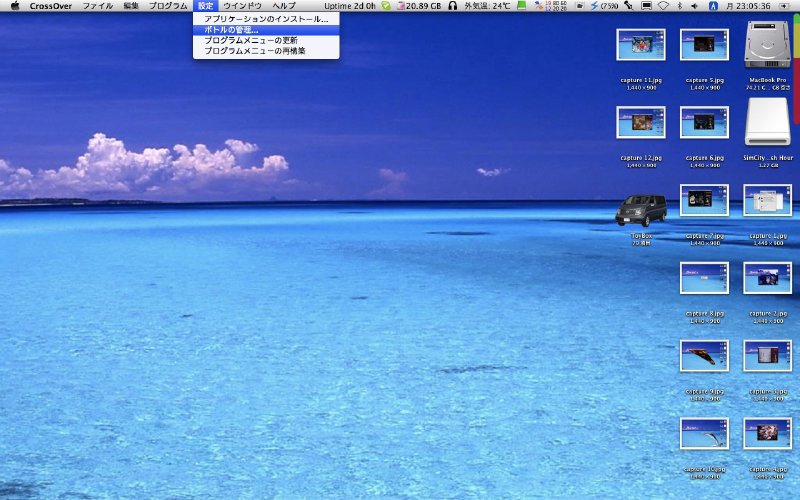Choose プログラムメニューの再構築 menu entry
800x500 pixels.
pos(255,50)
